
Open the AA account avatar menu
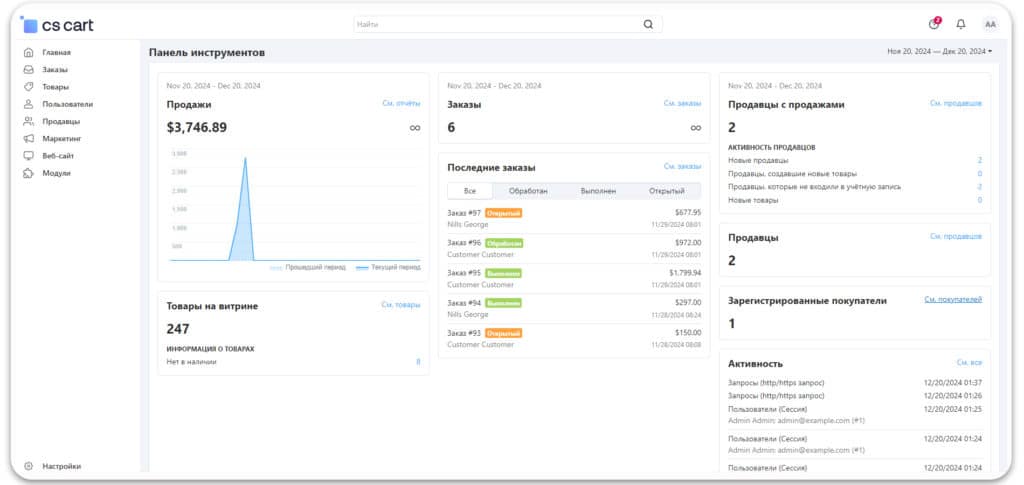[990, 24]
